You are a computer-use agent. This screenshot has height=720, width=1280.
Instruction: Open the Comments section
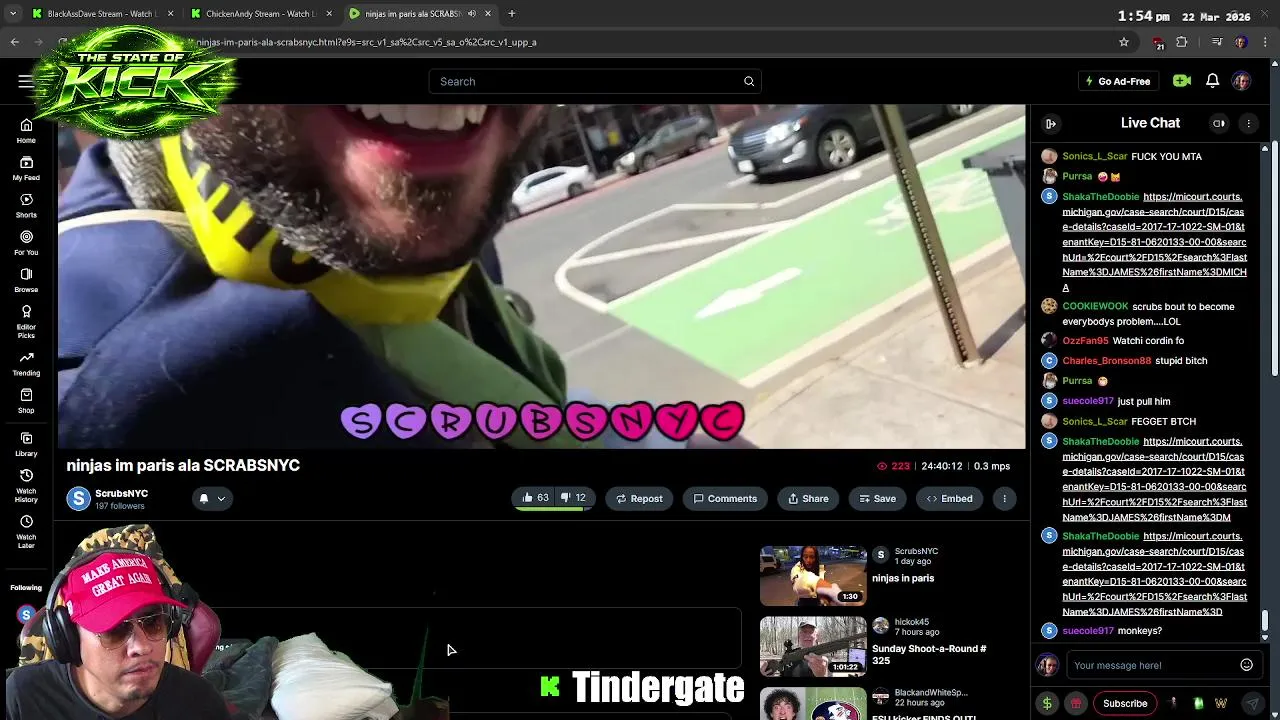tap(725, 498)
